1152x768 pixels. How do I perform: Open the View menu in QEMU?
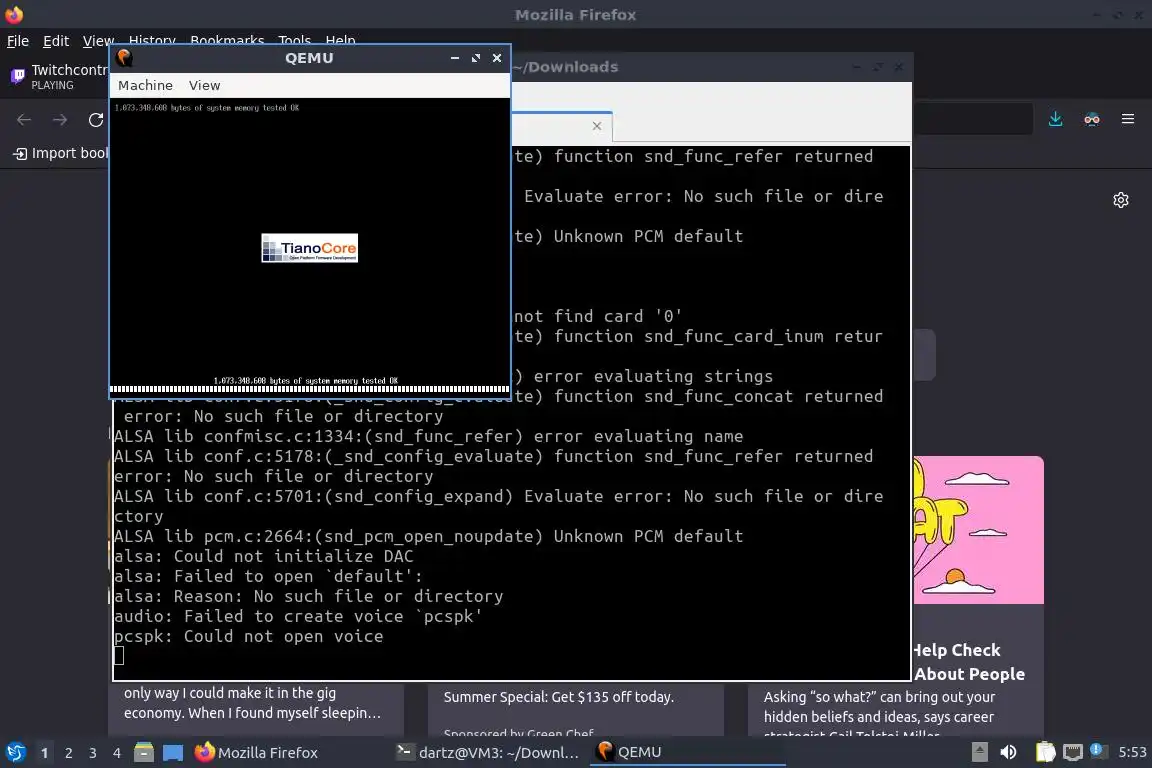point(204,85)
